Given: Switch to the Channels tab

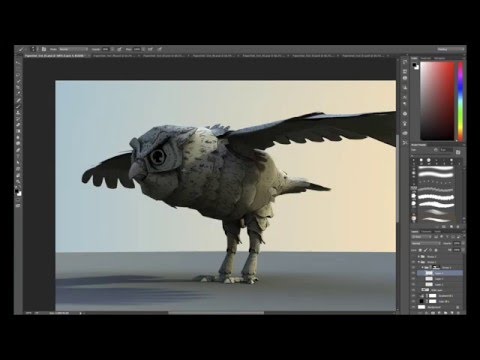Looking at the screenshot, I should tap(426, 232).
